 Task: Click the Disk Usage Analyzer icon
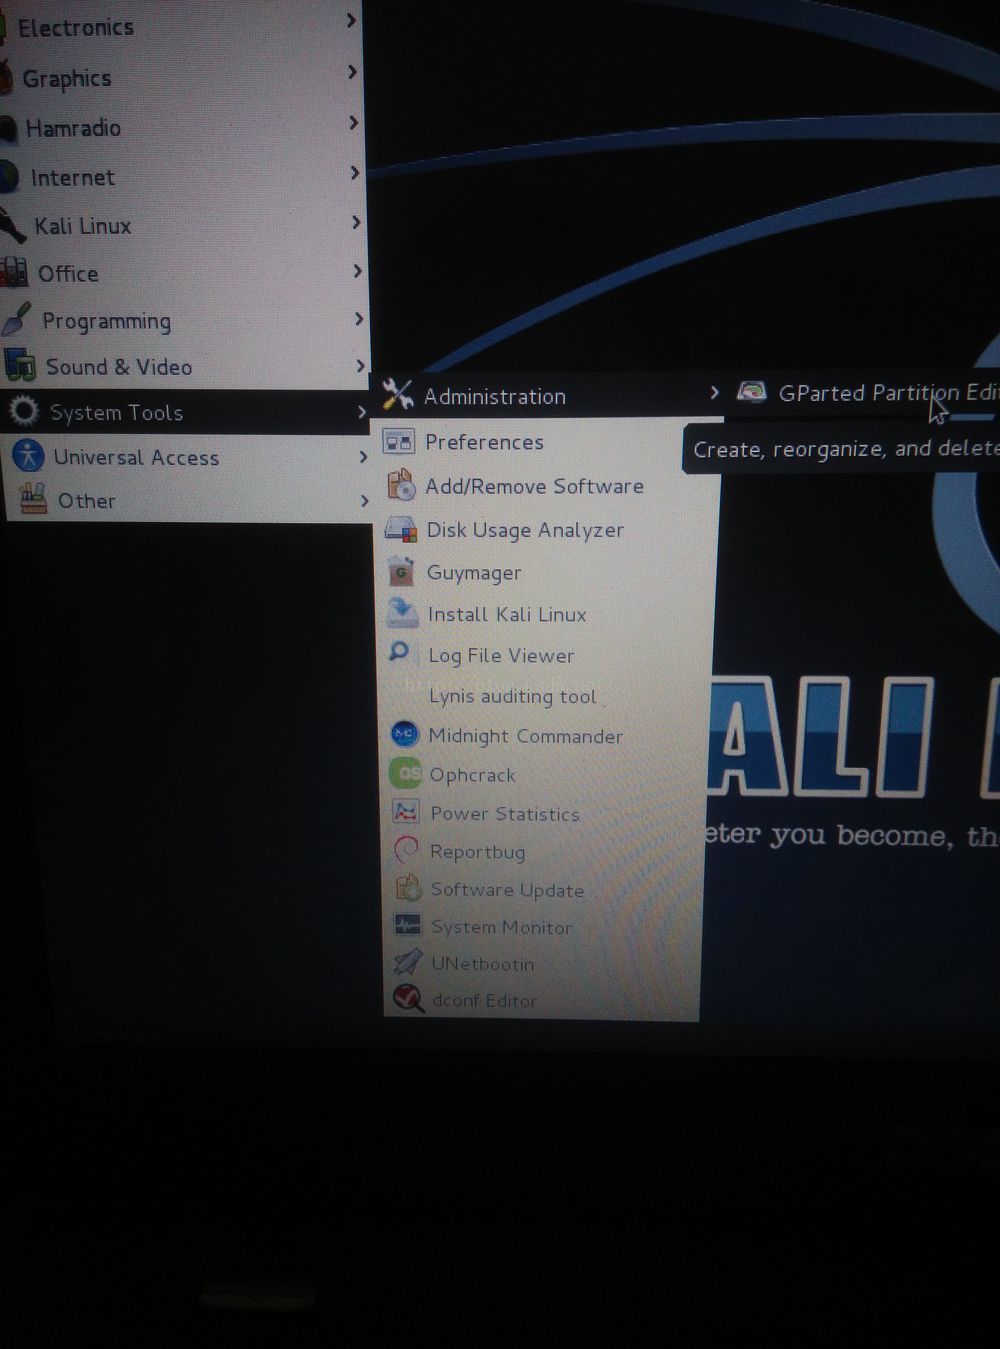[x=401, y=529]
